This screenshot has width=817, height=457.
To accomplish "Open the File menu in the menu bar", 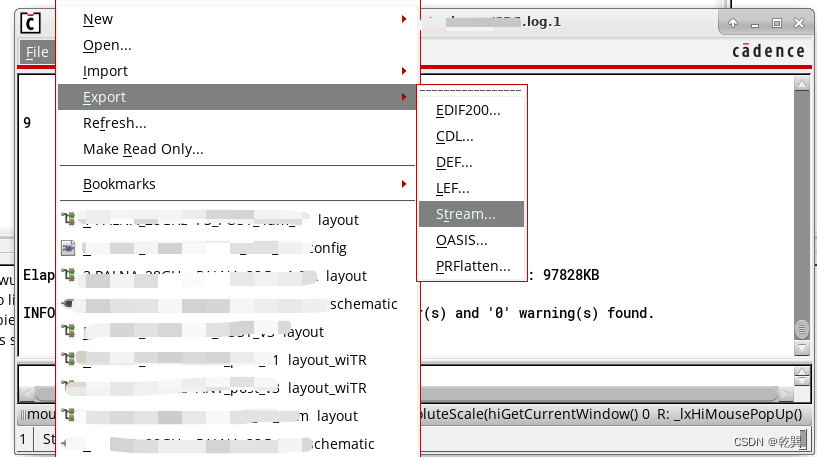I will coord(37,52).
